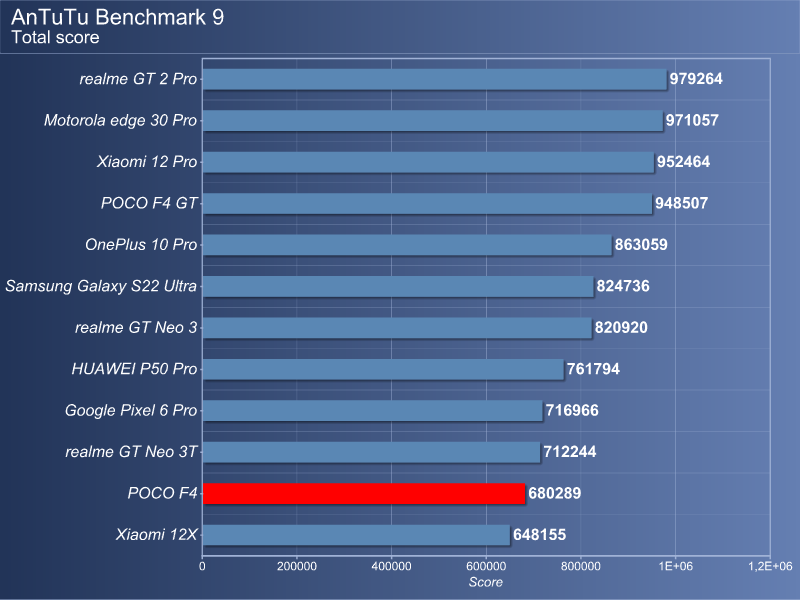
Task: Select the "1,2E+06" x-axis tick label
Action: (x=770, y=566)
